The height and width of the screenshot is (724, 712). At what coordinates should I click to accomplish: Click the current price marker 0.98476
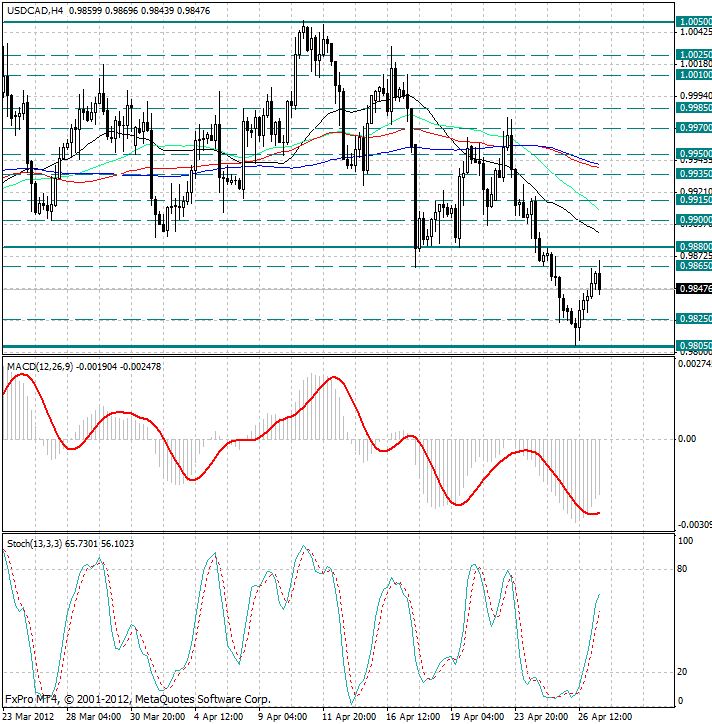coord(694,289)
